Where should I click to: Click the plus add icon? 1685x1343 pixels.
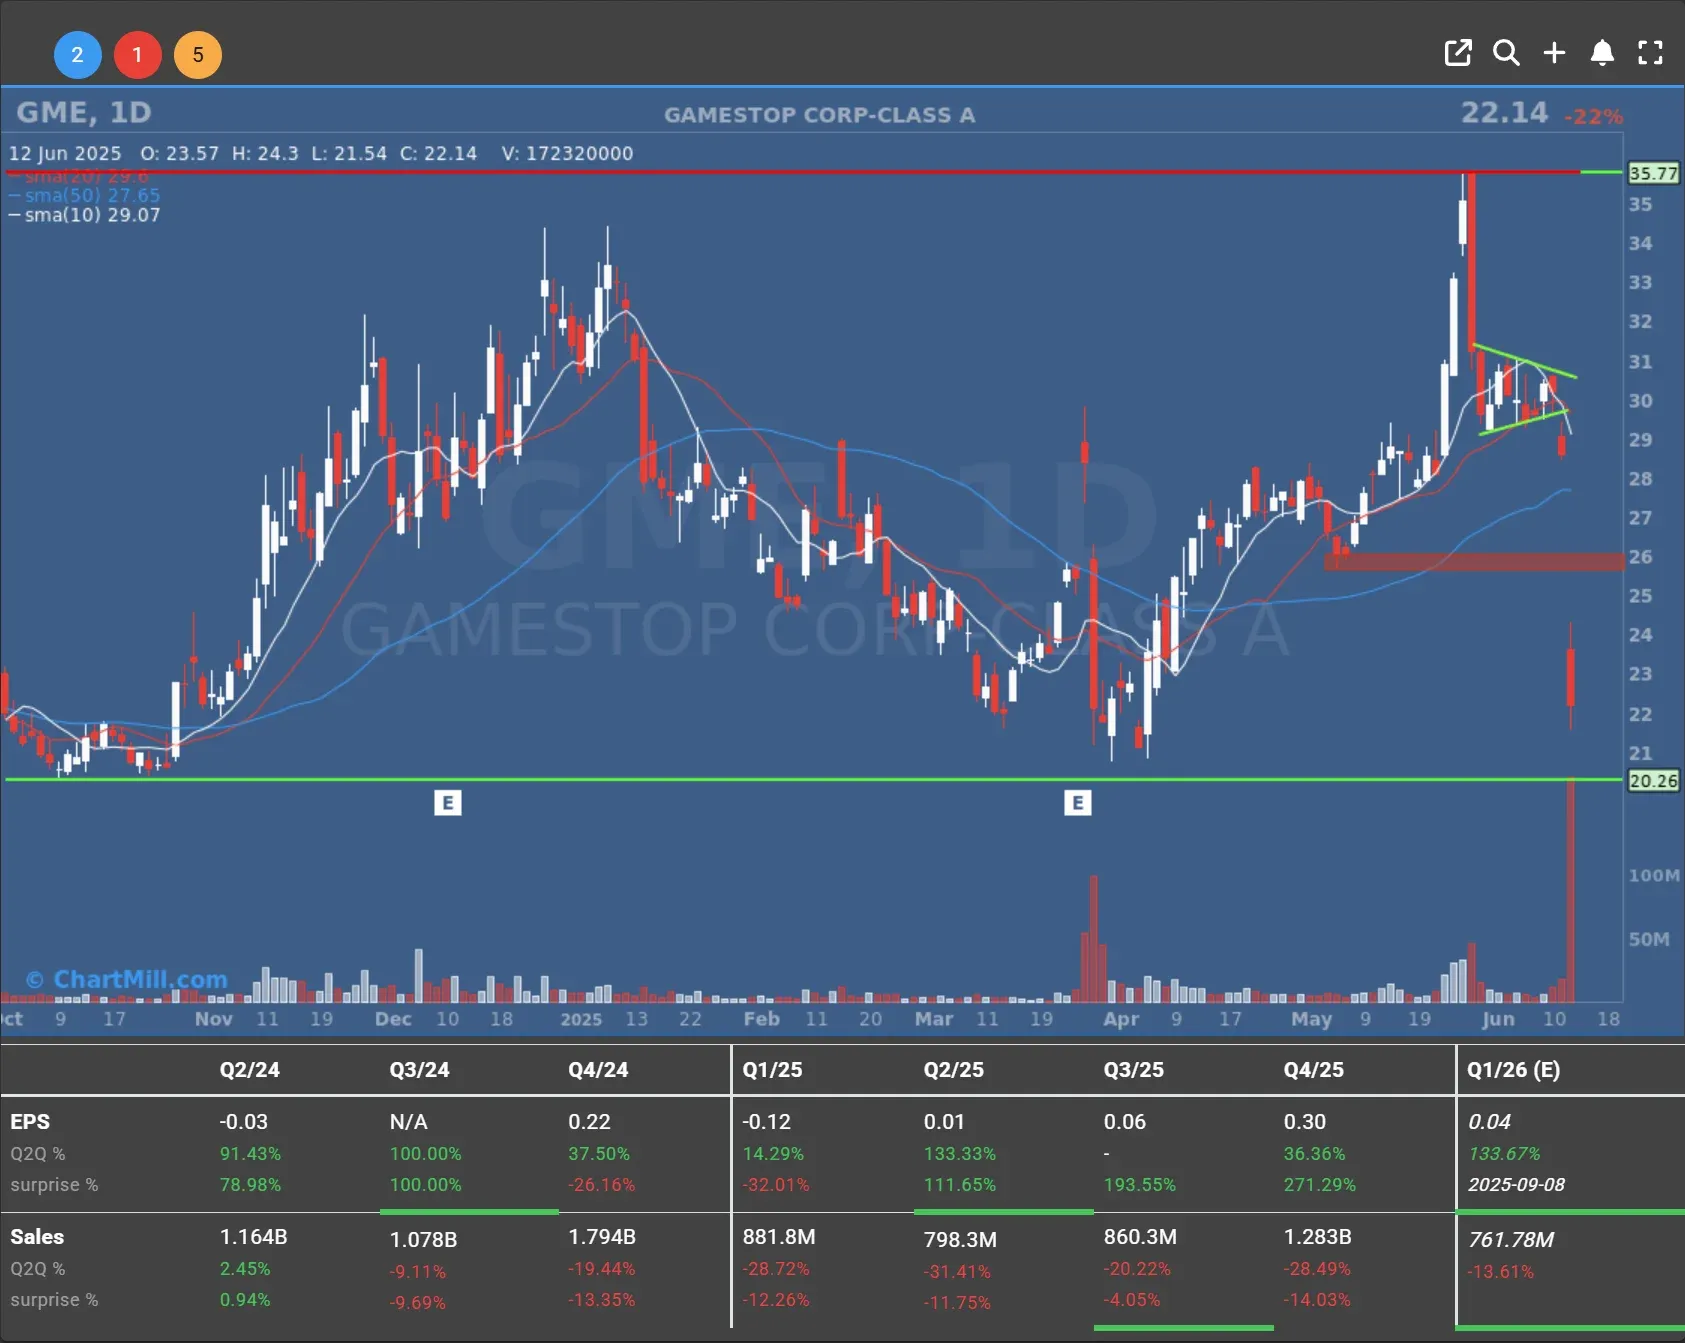coord(1554,53)
